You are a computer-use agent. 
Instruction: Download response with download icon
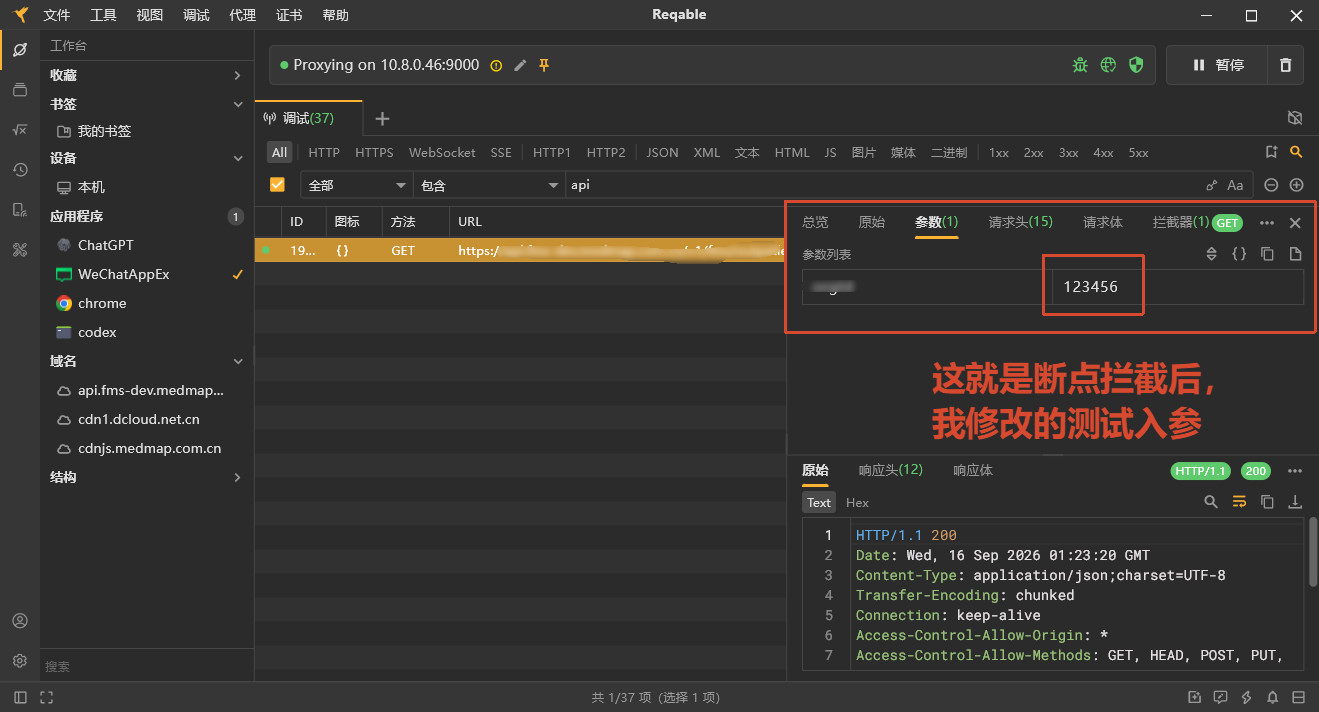pos(1295,502)
